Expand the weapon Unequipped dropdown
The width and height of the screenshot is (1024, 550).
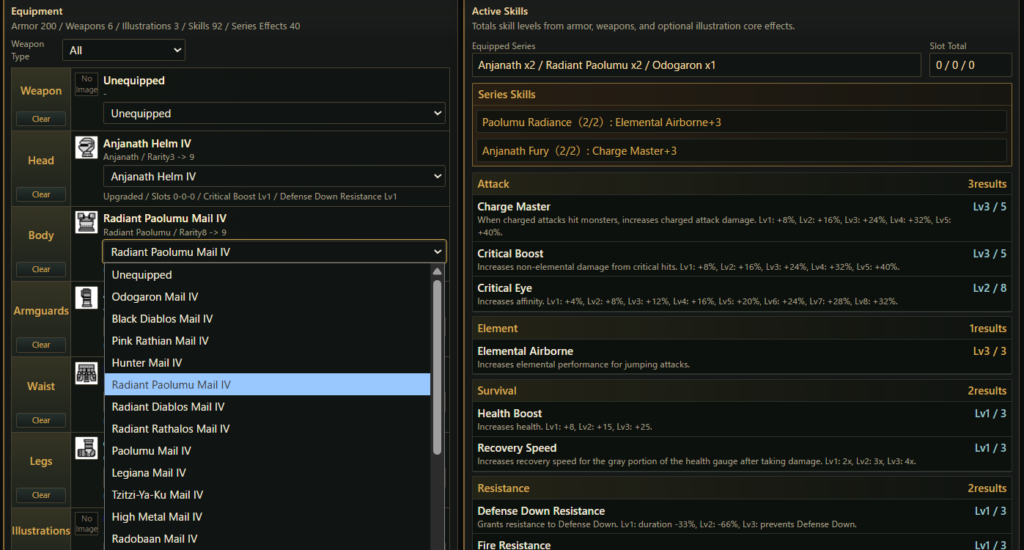point(274,113)
